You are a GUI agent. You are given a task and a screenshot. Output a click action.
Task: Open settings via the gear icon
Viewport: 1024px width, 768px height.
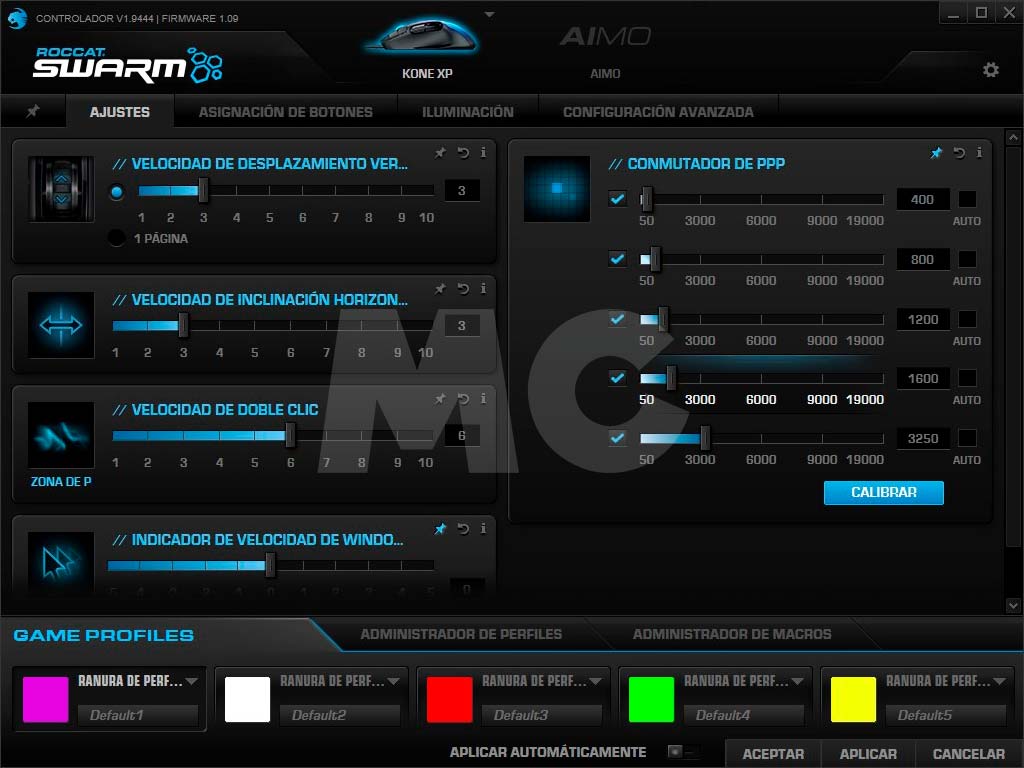coord(990,70)
